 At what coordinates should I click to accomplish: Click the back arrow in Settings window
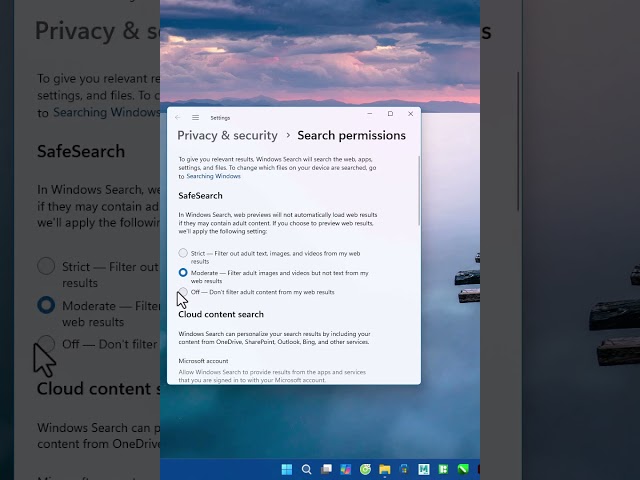pos(178,118)
